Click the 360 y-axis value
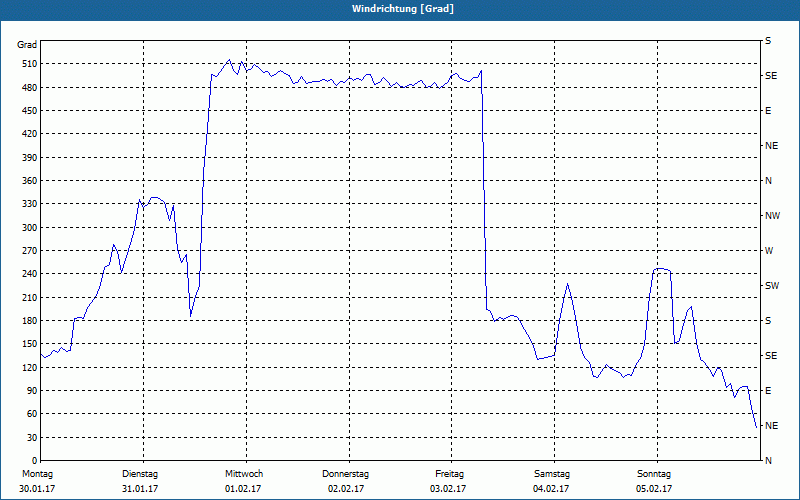This screenshot has width=800, height=500. [x=30, y=181]
